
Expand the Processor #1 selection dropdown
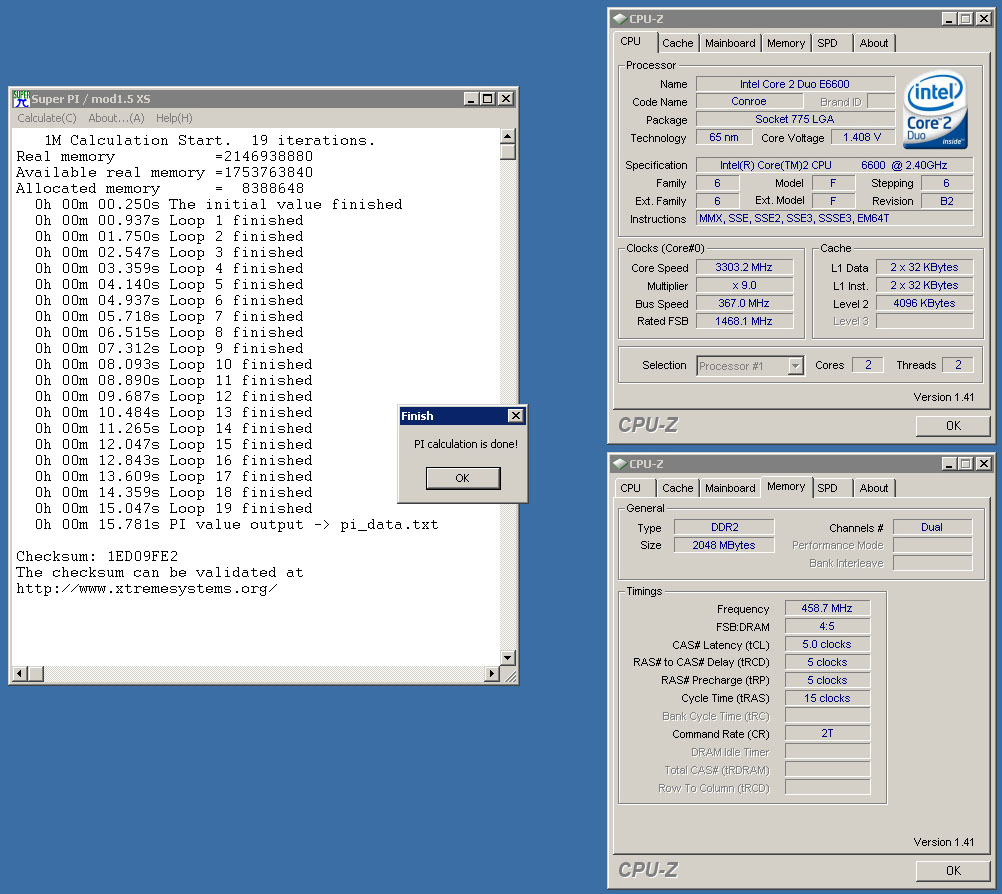pyautogui.click(x=796, y=366)
